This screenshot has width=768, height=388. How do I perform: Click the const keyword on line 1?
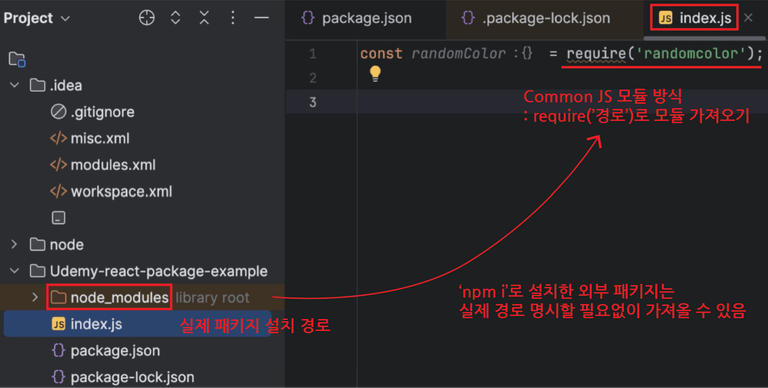[x=381, y=53]
